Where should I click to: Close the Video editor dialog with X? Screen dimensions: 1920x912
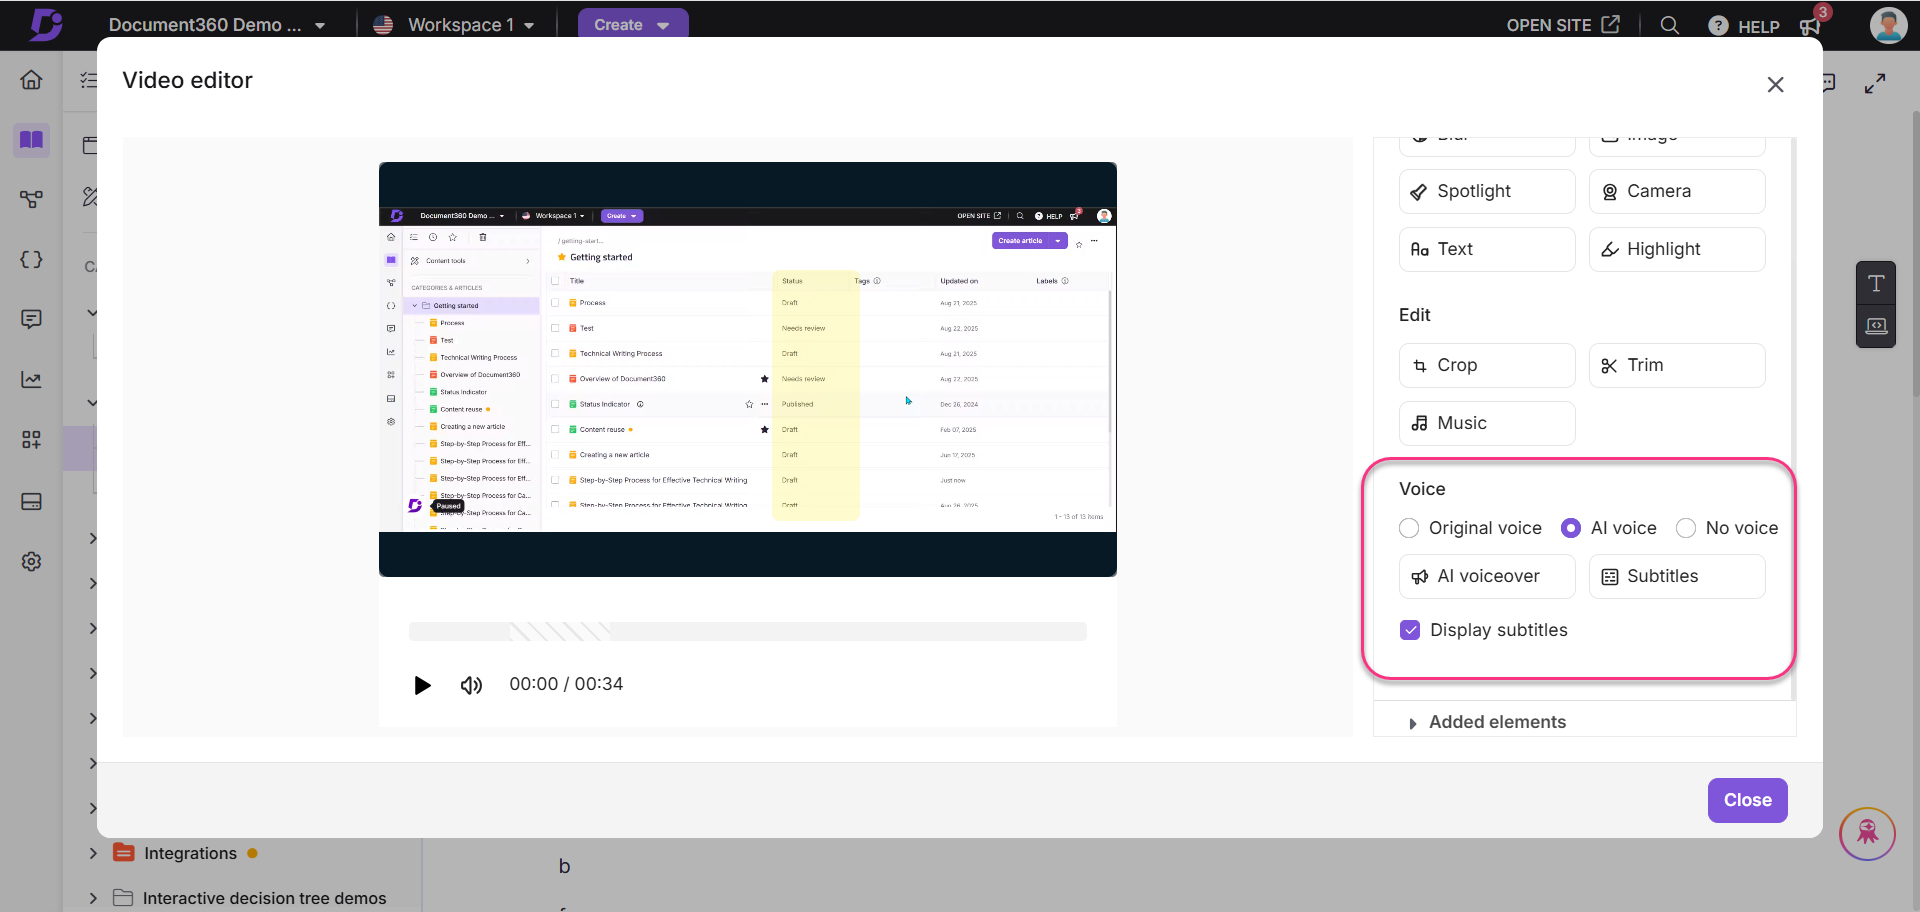[x=1775, y=85]
